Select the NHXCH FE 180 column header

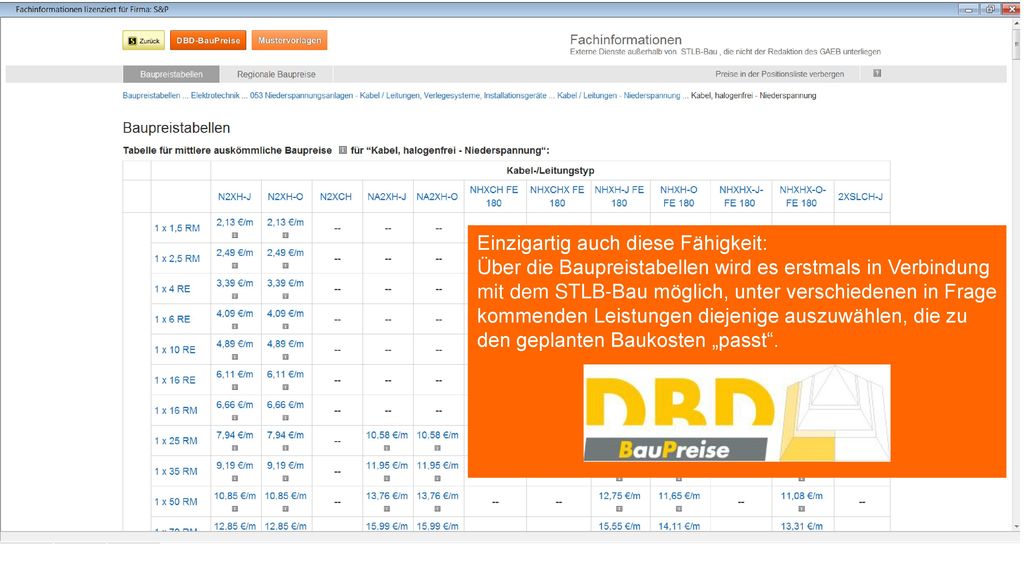[494, 197]
